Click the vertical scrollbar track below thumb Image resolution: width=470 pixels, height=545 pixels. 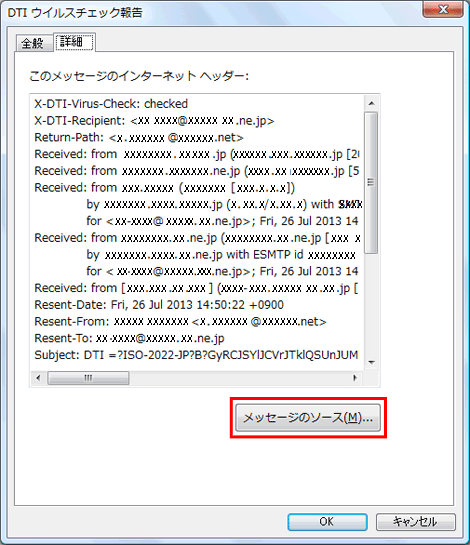[371, 304]
